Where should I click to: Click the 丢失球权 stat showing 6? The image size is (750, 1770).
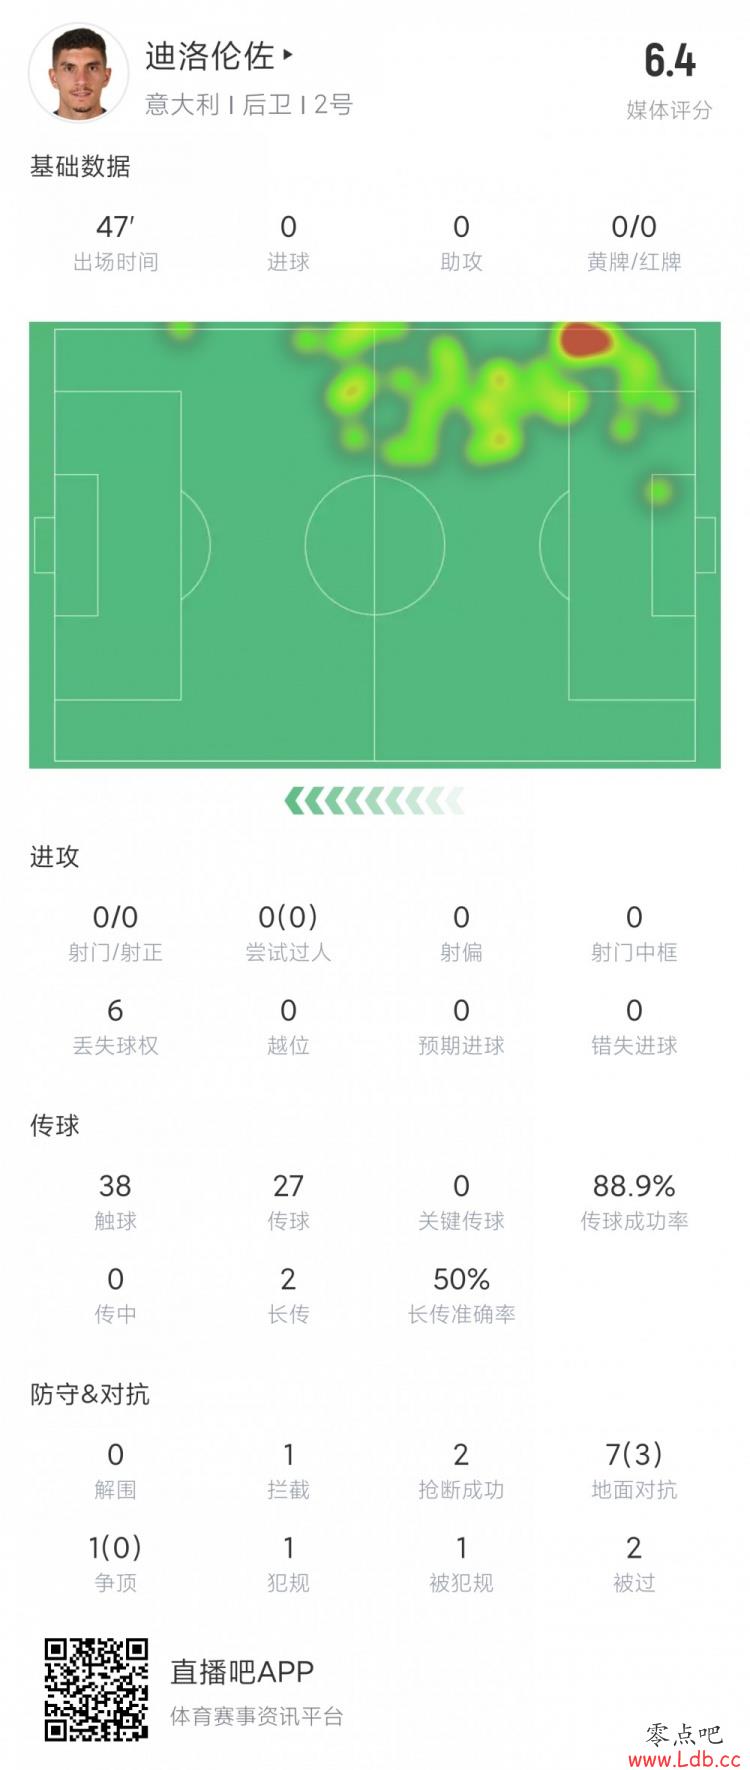click(x=115, y=1025)
